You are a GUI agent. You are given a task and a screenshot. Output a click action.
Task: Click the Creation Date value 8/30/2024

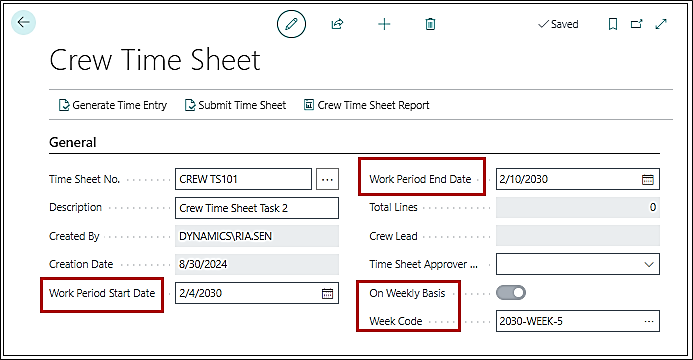coord(257,264)
